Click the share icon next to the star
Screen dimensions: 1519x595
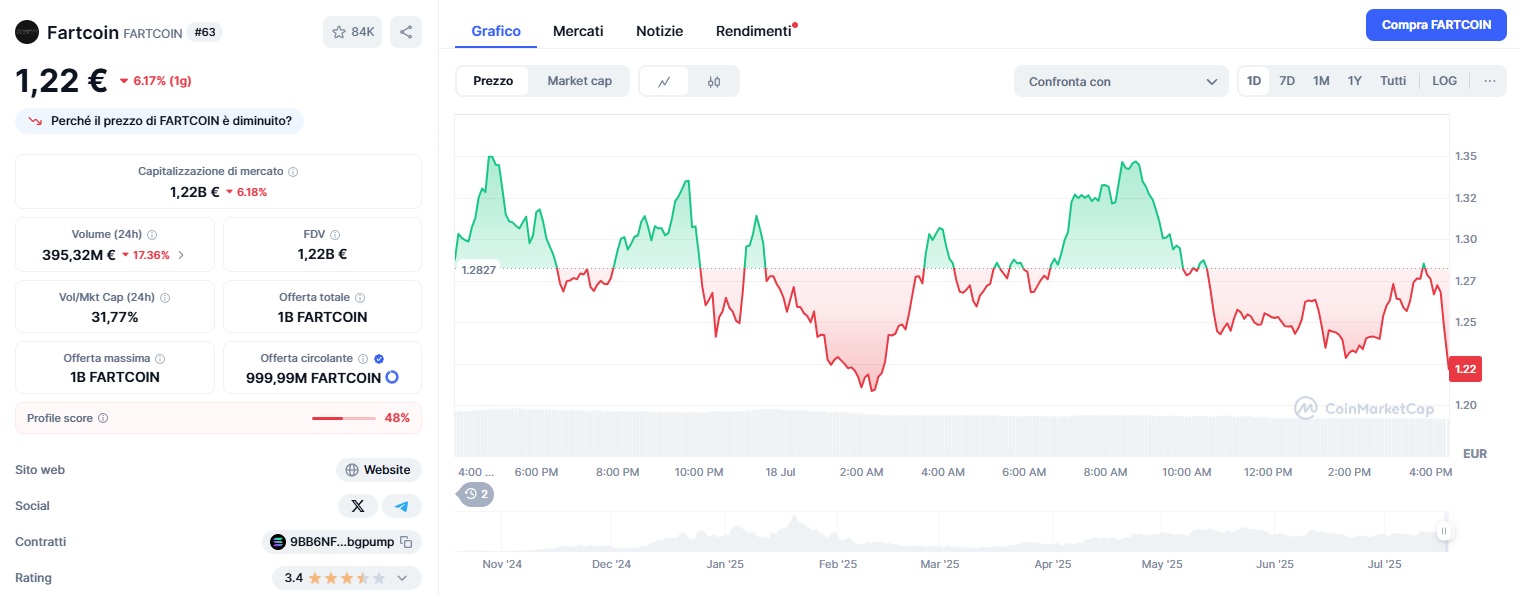point(405,31)
